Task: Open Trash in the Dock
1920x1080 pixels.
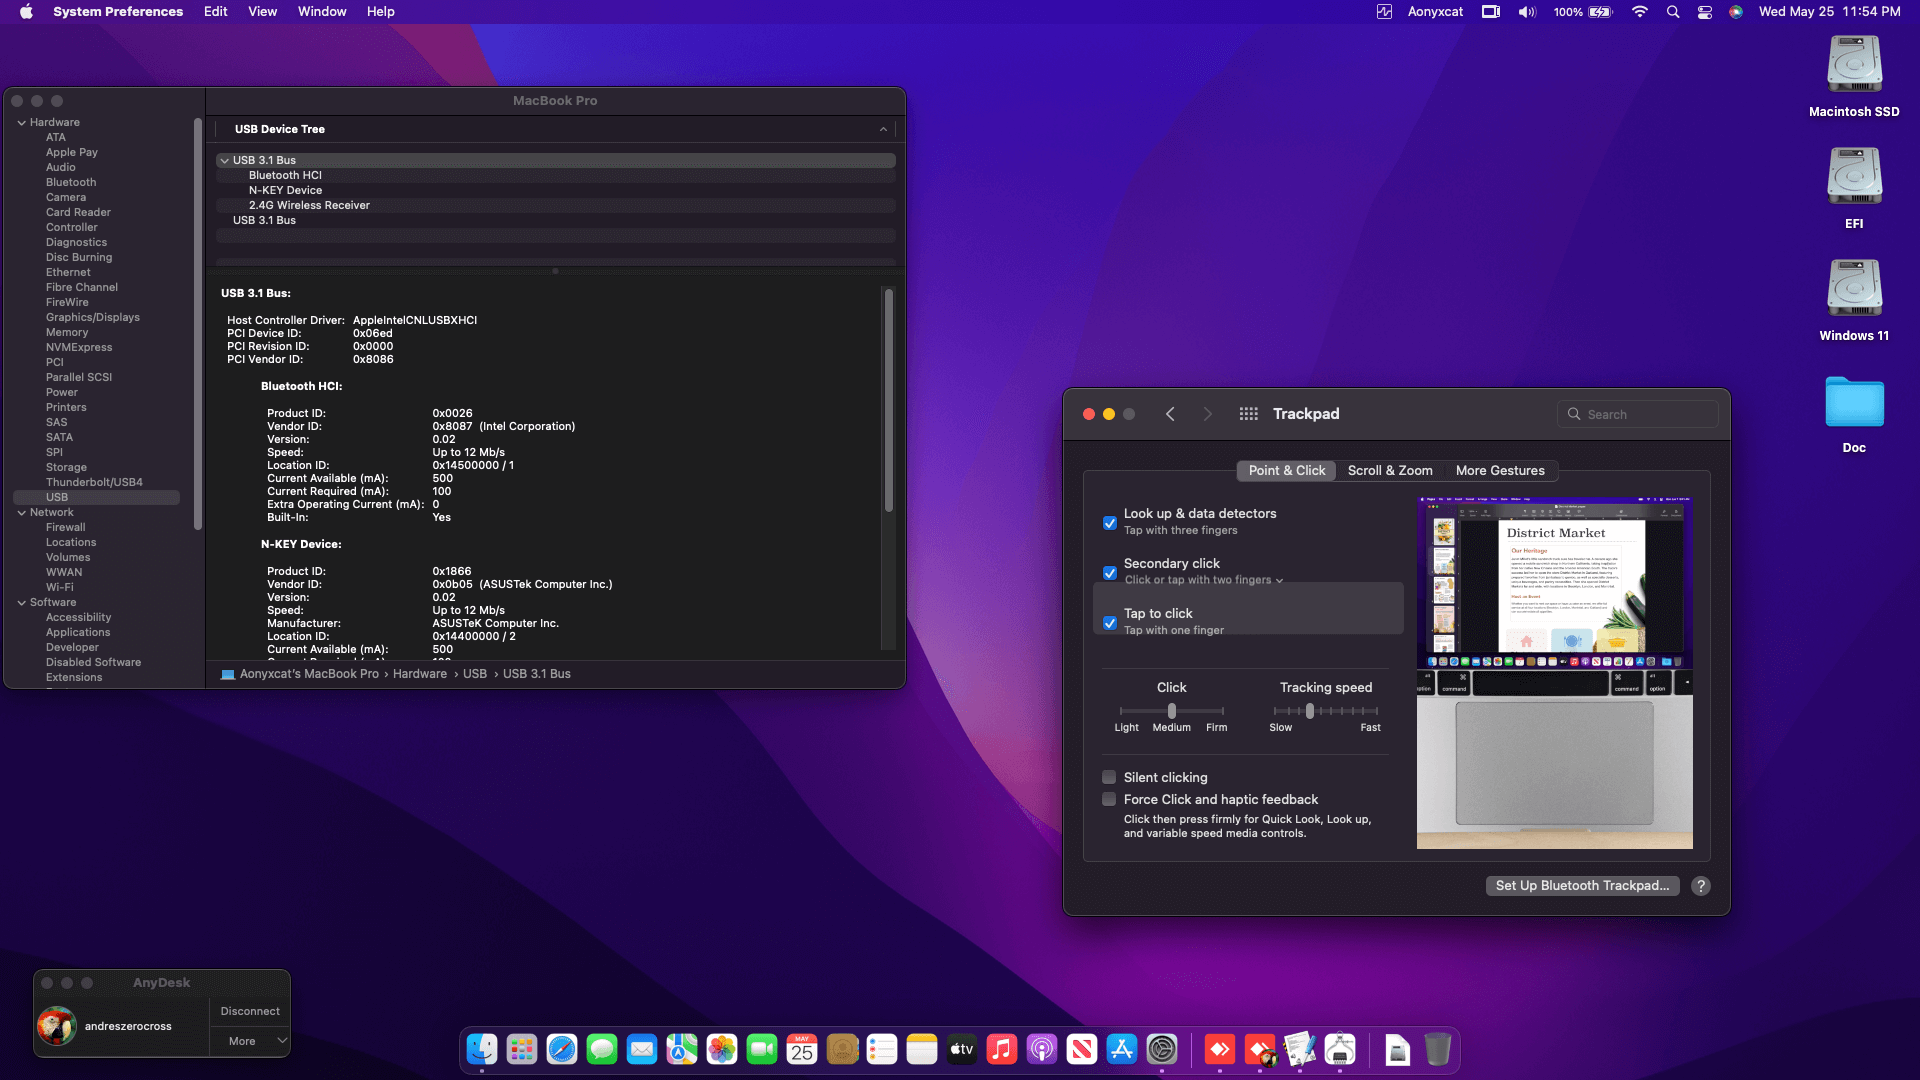Action: pos(1438,1049)
